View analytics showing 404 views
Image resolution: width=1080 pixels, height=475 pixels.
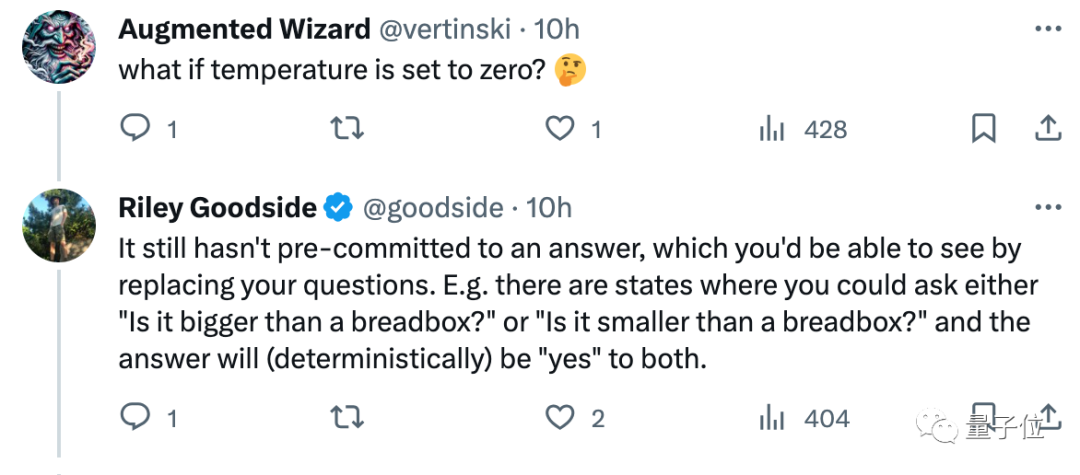point(773,418)
